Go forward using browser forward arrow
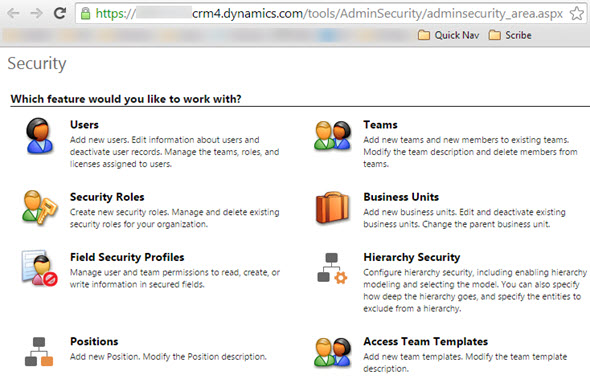This screenshot has width=590, height=383. [x=36, y=14]
